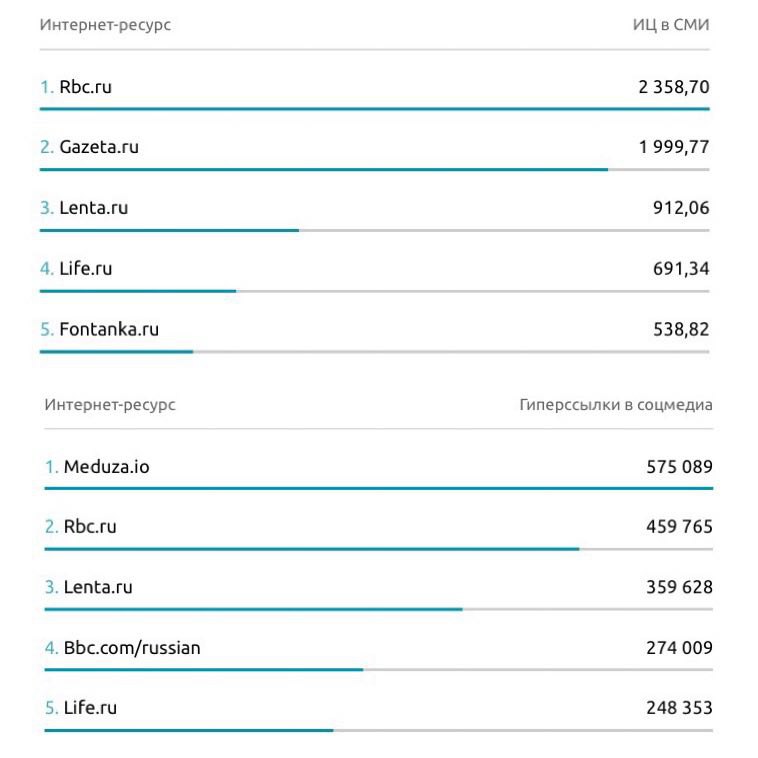The image size is (758, 758).
Task: Click the 1 999,77 score for Gazeta.ru
Action: (674, 147)
